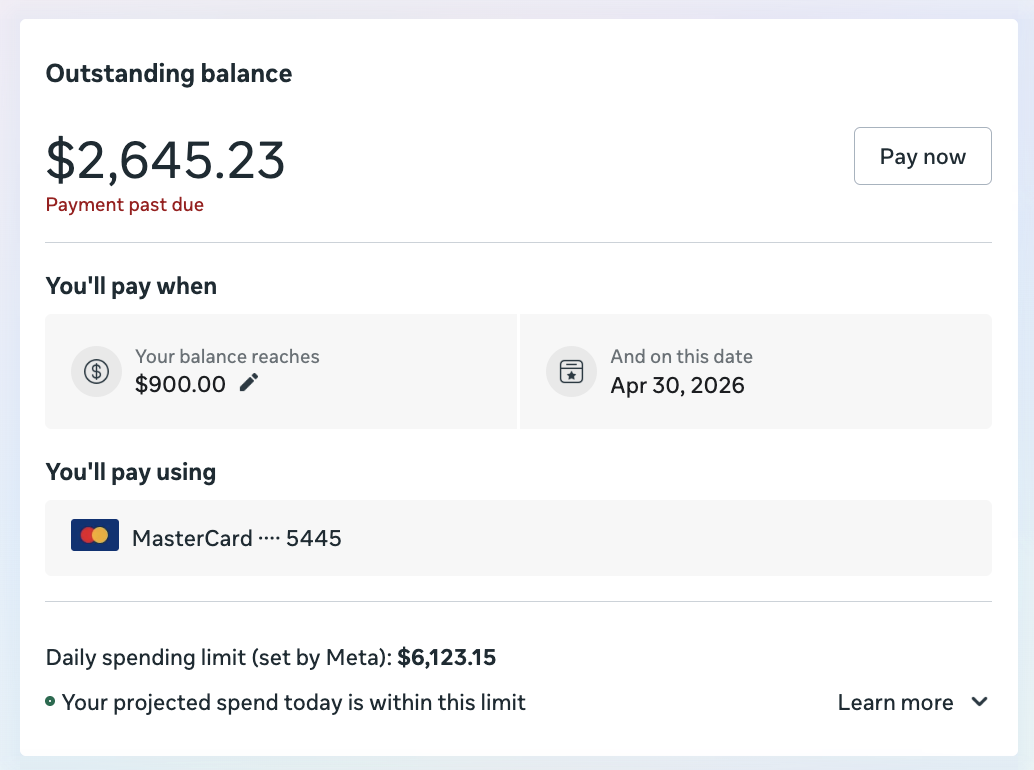Select the MasterCard 5445 payment method row
Image resolution: width=1034 pixels, height=770 pixels.
coord(518,538)
